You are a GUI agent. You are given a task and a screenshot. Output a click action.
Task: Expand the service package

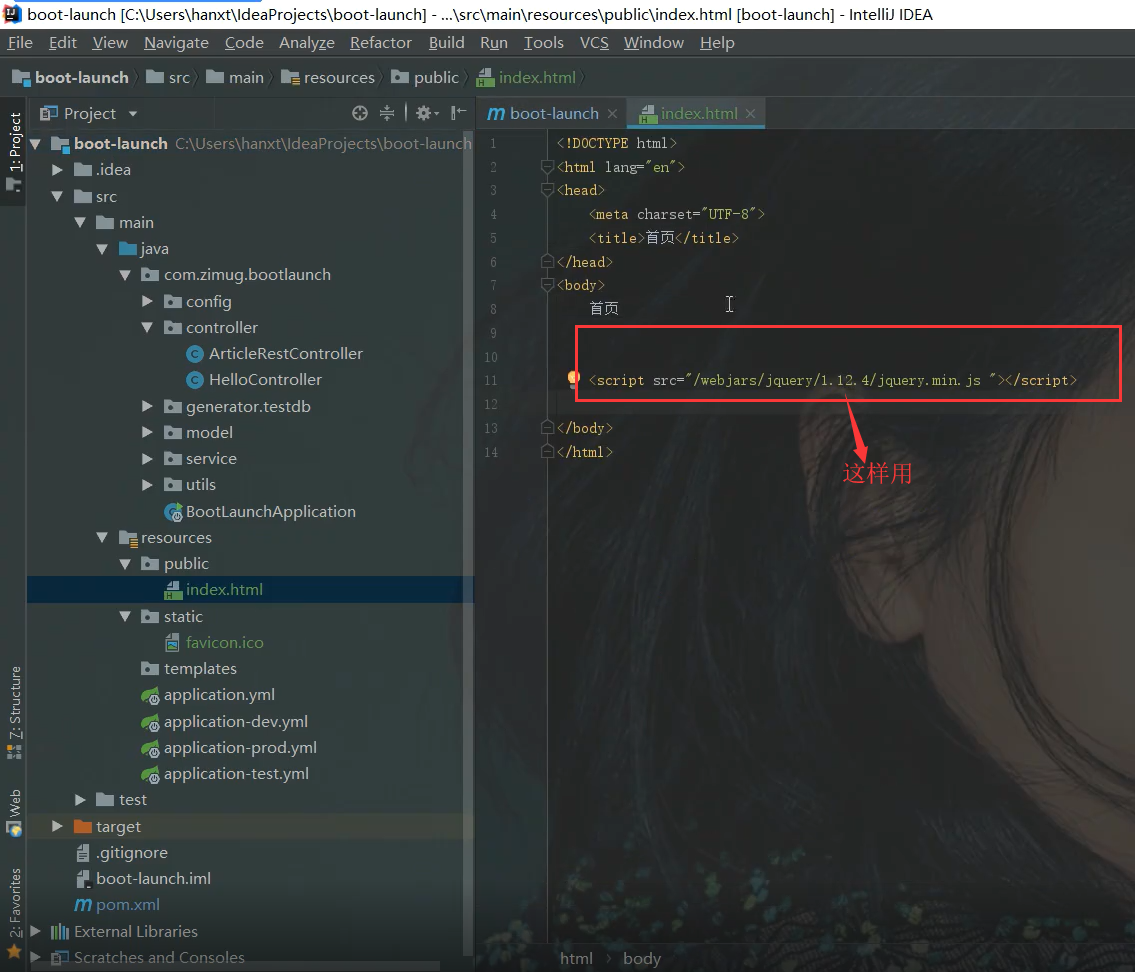click(147, 458)
